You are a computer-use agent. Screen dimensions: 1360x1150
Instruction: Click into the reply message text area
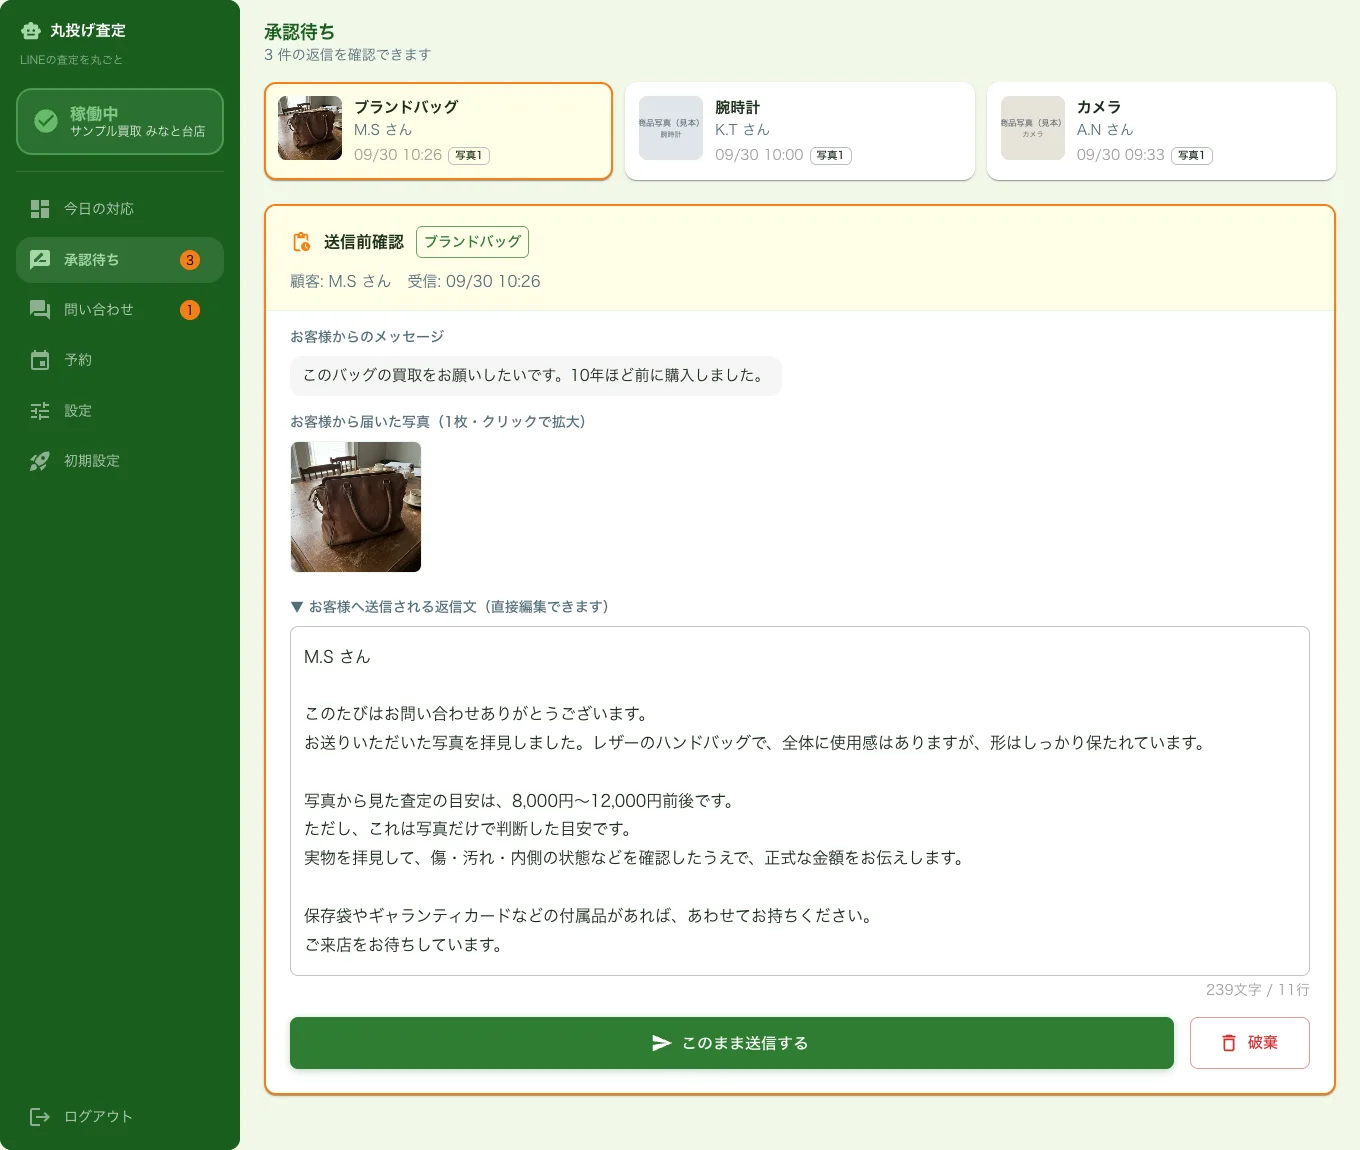tap(800, 801)
